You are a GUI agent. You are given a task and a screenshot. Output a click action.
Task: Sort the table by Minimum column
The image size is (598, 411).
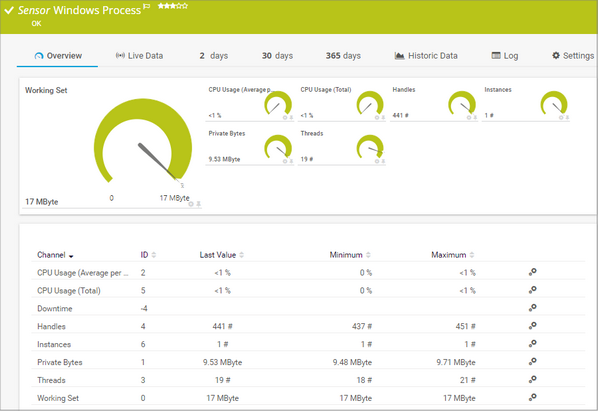point(350,255)
